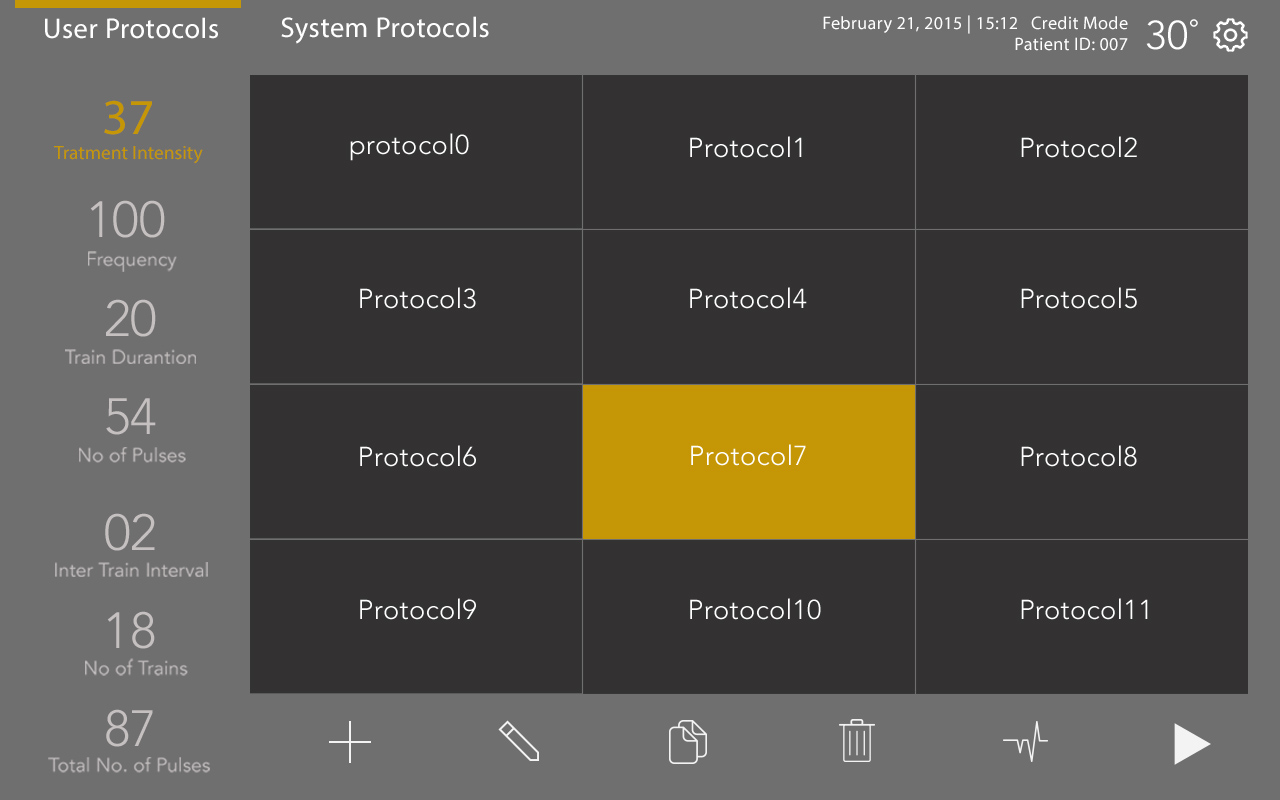The image size is (1280, 800).
Task: Click the plus icon to add protocol
Action: (x=350, y=742)
